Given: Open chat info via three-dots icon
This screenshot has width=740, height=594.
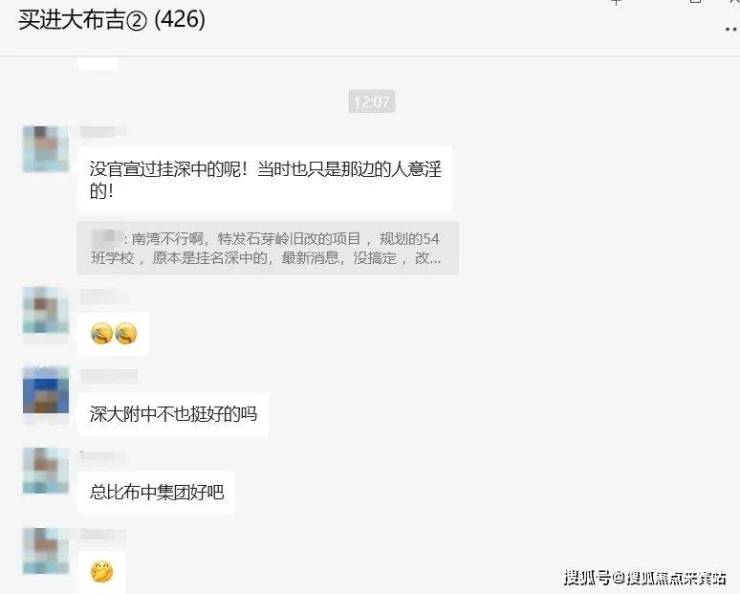Looking at the screenshot, I should (731, 30).
